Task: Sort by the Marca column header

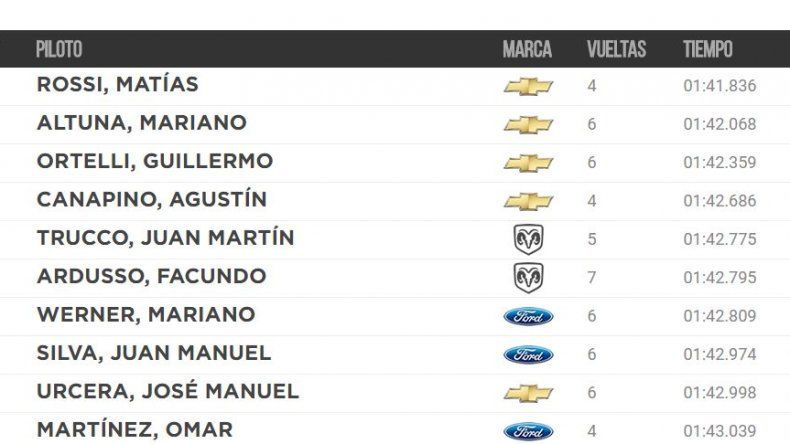Action: pos(528,49)
